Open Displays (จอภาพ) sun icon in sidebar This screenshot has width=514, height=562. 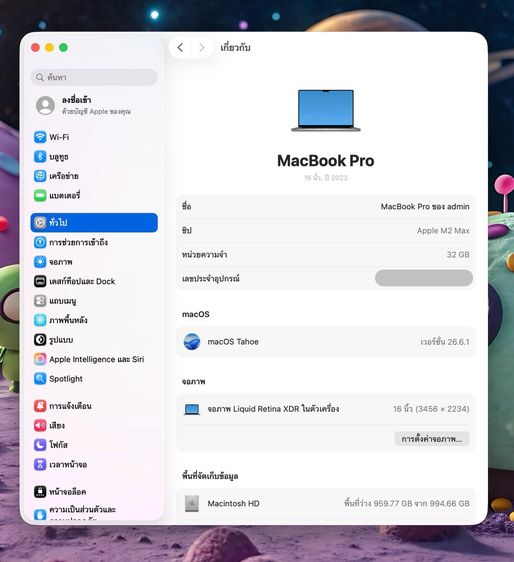point(40,262)
